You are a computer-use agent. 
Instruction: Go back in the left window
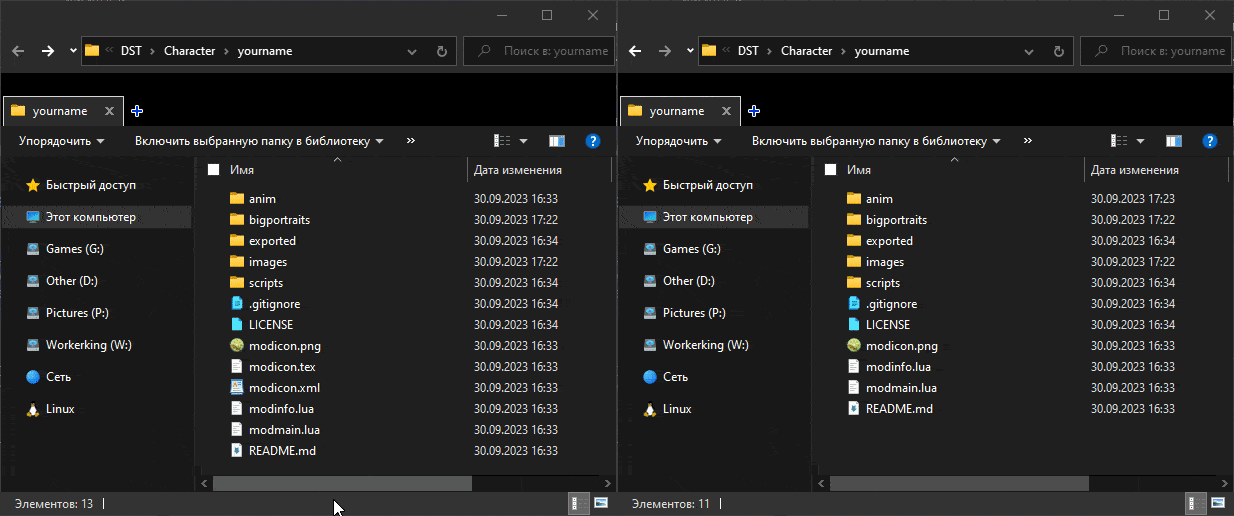[x=17, y=51]
